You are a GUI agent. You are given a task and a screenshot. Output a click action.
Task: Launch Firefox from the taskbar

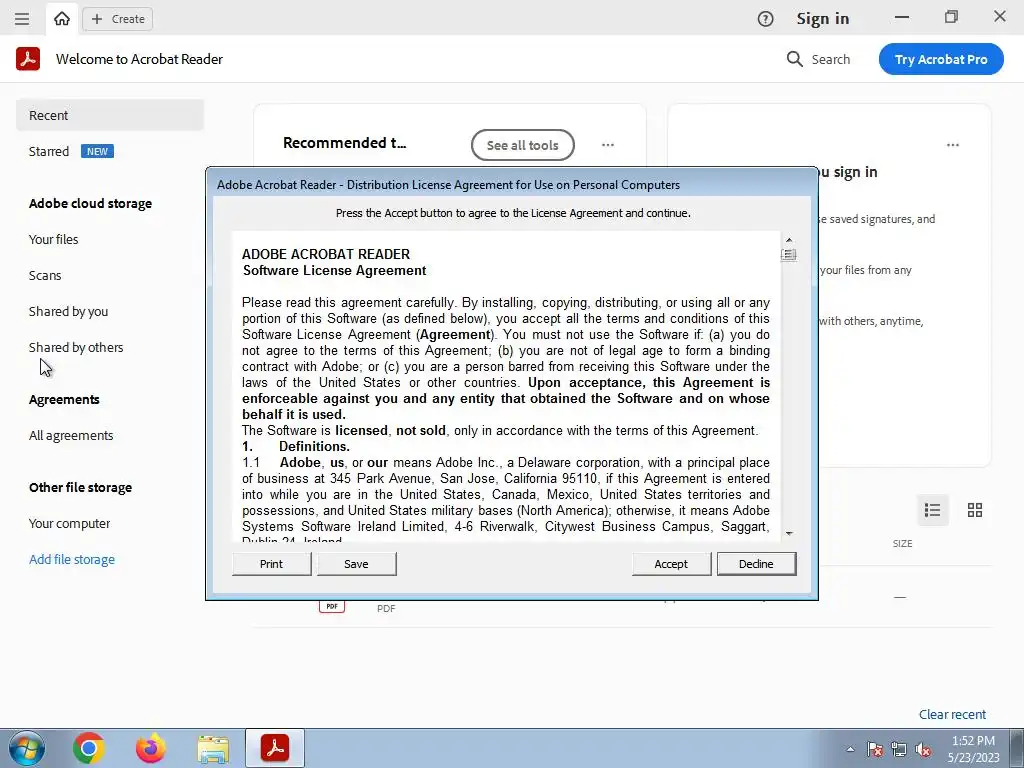click(x=150, y=748)
